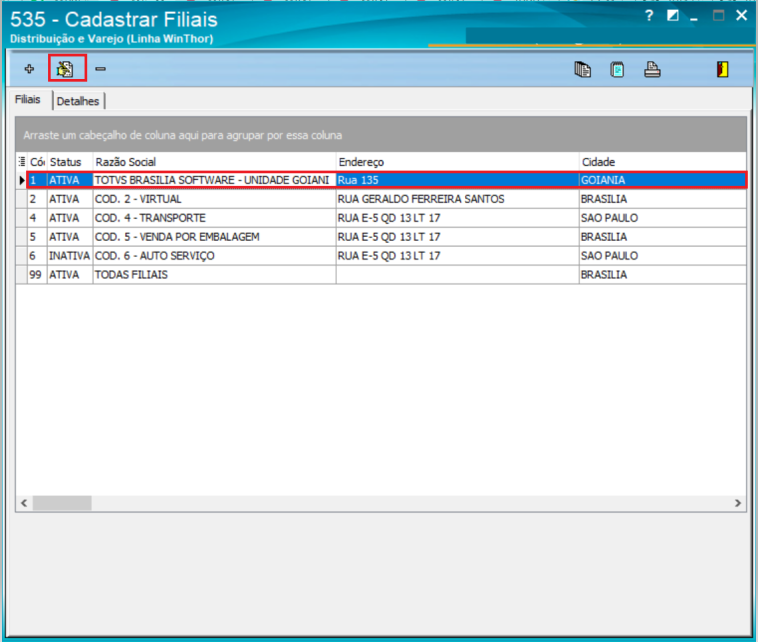Sort by the Razão Social column header
Viewport: 758px width, 642px height.
click(214, 162)
